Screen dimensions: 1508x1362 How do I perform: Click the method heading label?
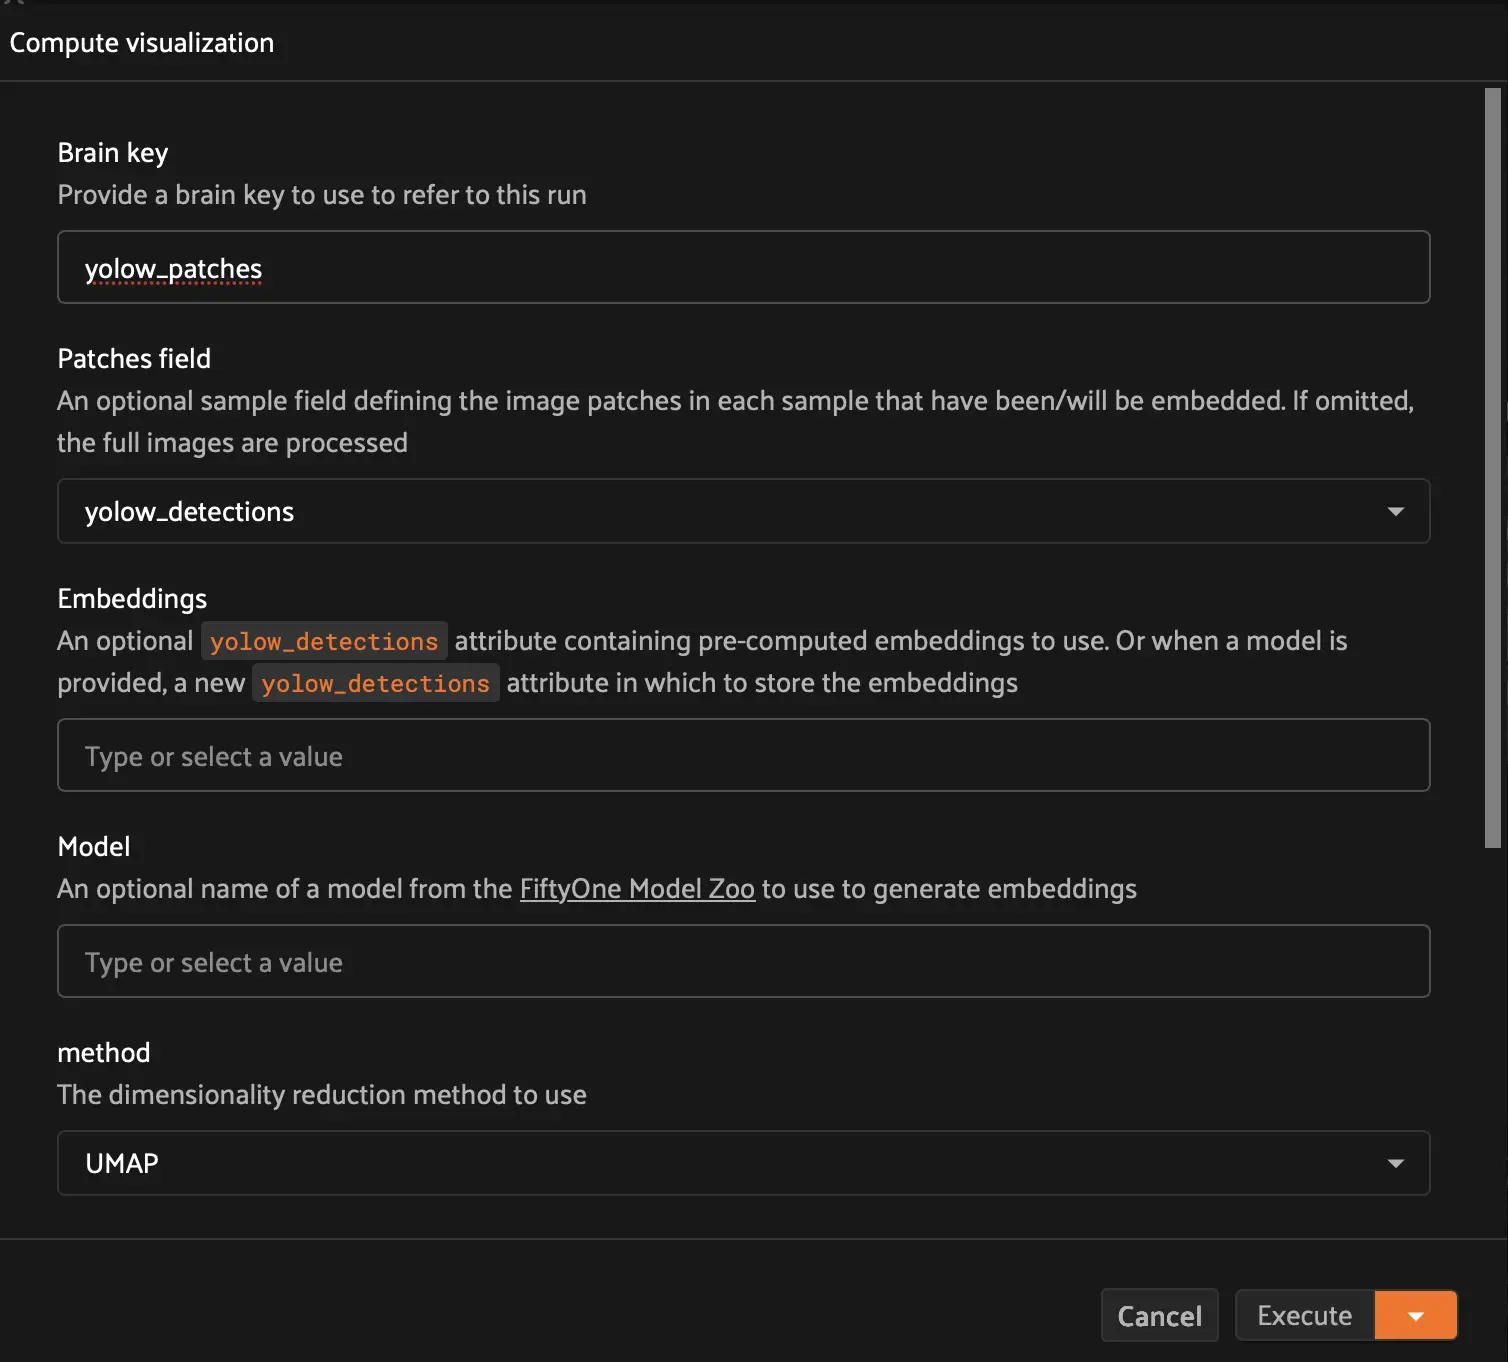(104, 1053)
